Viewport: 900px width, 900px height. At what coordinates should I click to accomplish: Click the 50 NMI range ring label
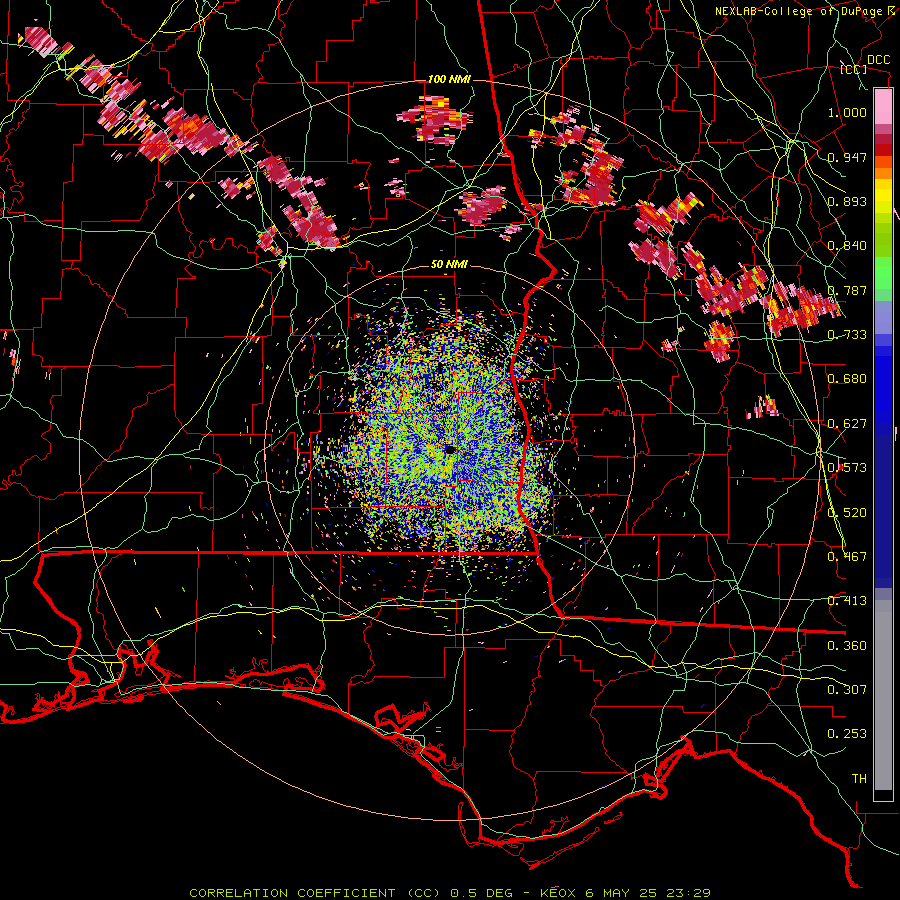coord(449,265)
